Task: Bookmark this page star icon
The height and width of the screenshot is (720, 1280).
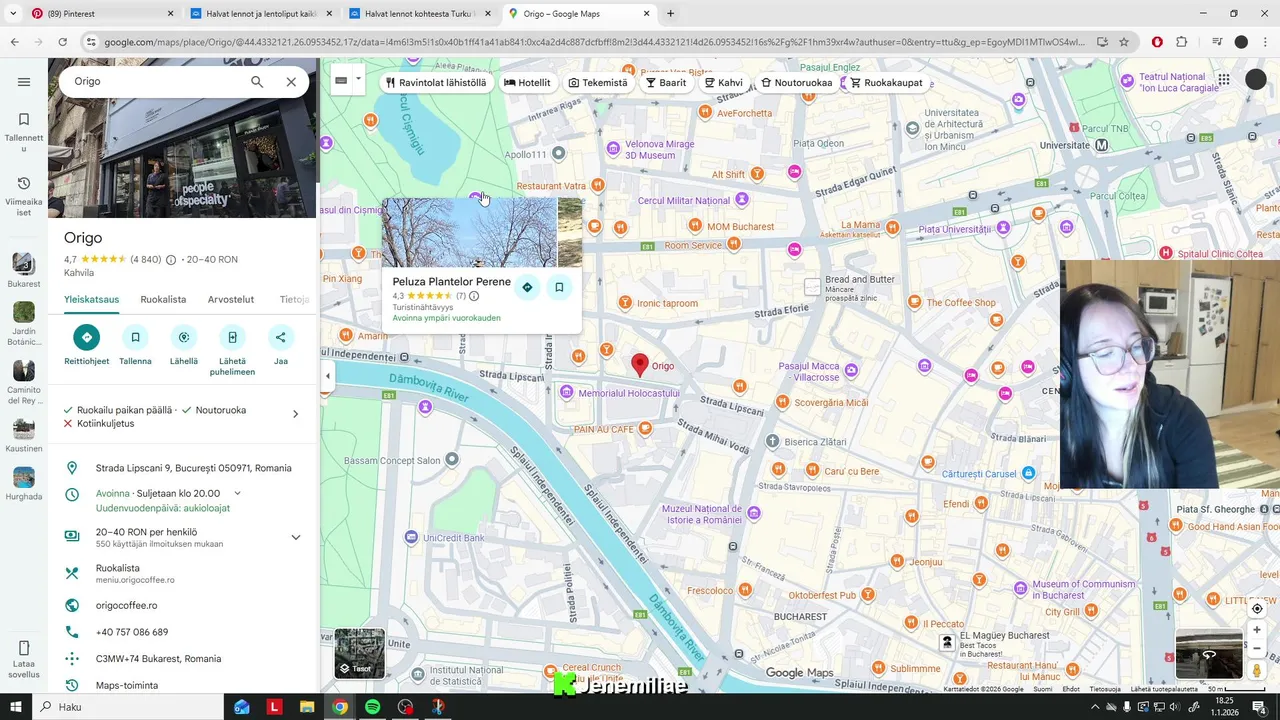Action: coord(1124,42)
